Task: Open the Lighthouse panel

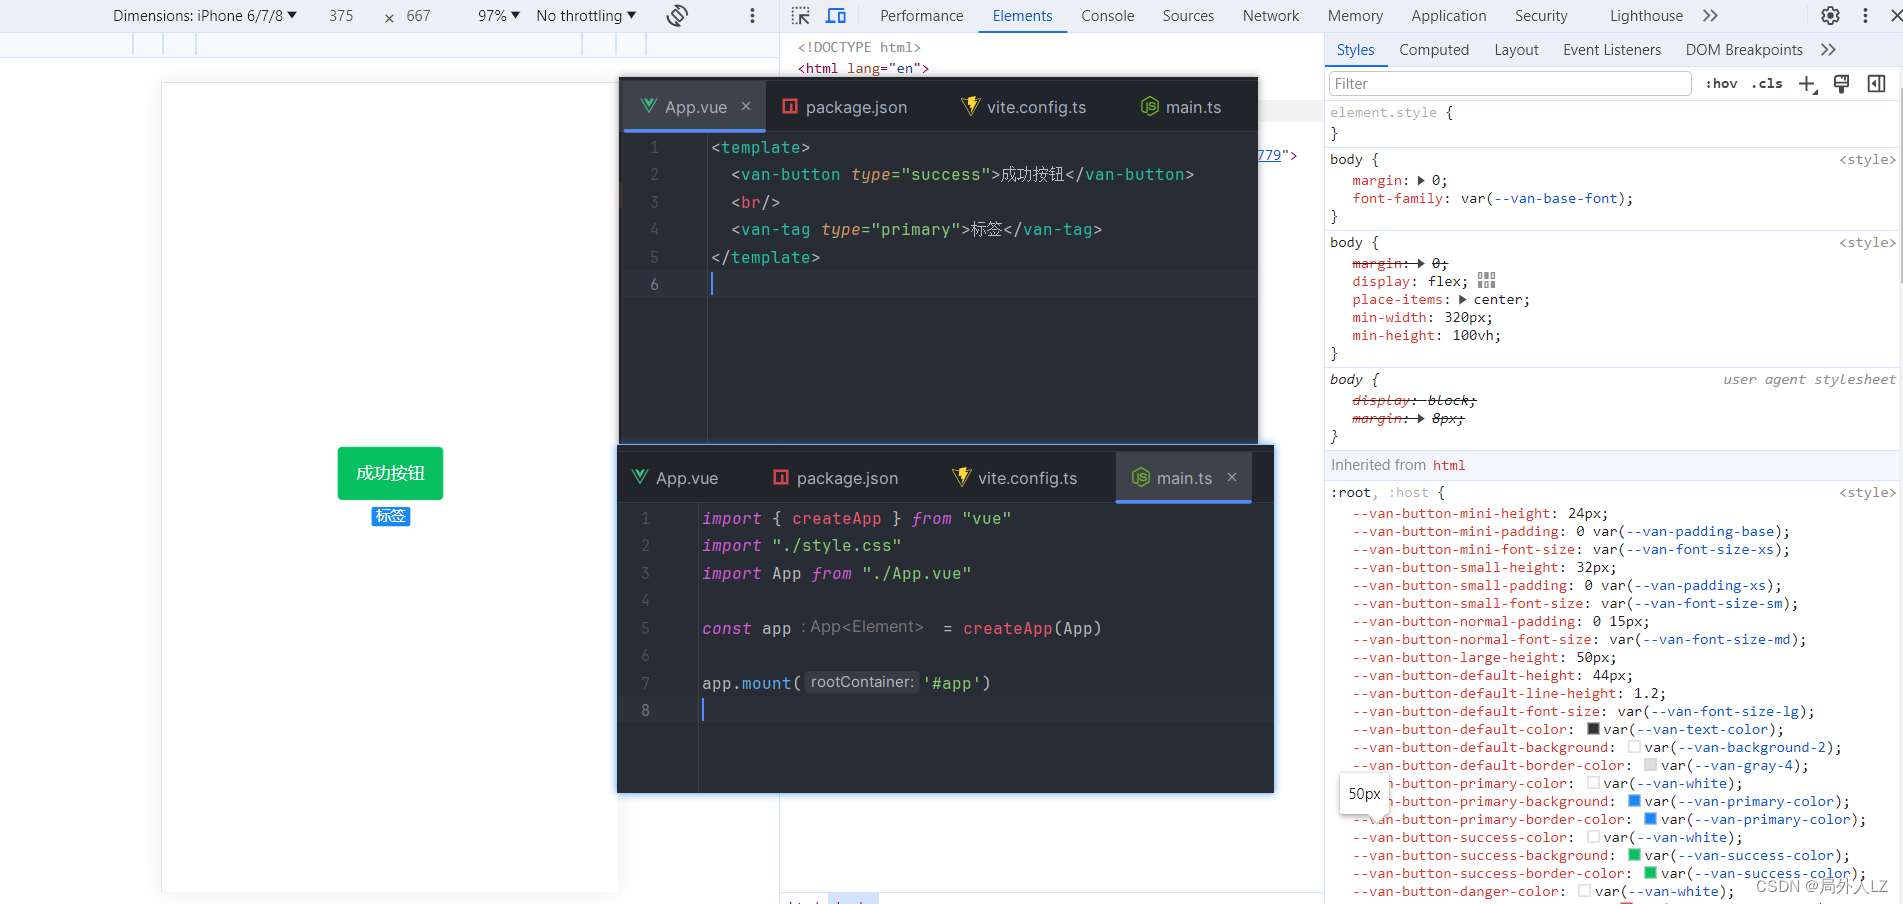Action: [1646, 16]
